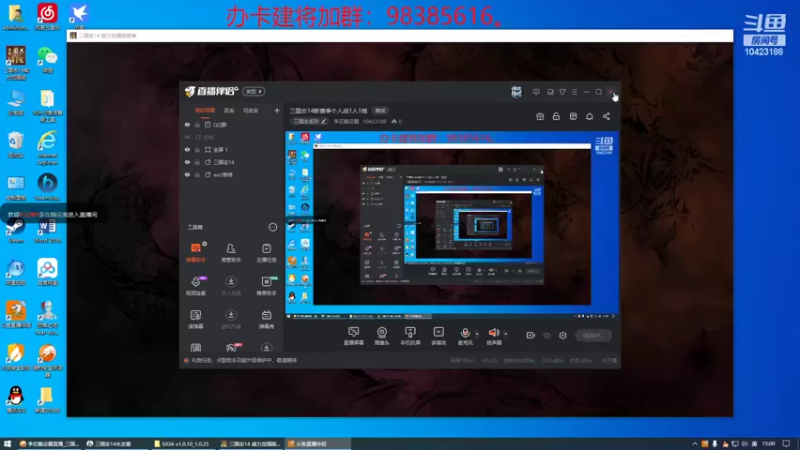The image size is (800, 450).
Task: Open the Steam desktop shortcut
Action: point(16,231)
